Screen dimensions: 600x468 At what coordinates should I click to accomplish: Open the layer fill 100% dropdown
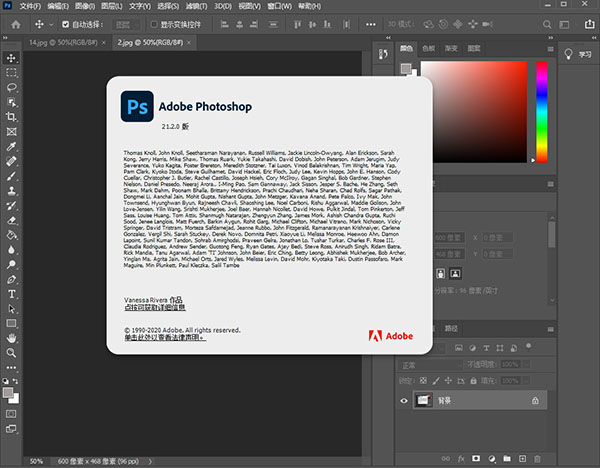(x=527, y=381)
